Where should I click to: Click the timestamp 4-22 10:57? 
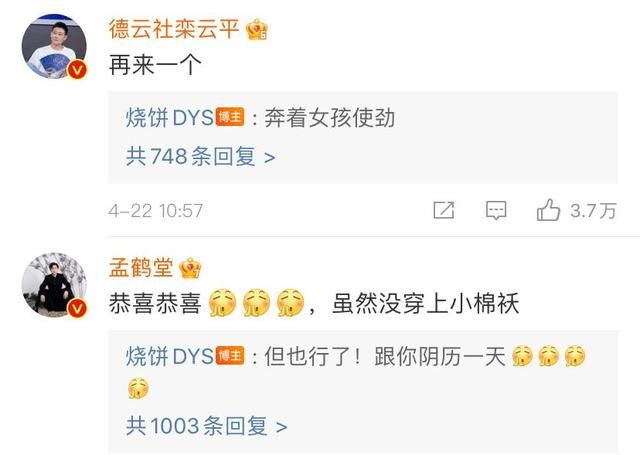tap(156, 211)
